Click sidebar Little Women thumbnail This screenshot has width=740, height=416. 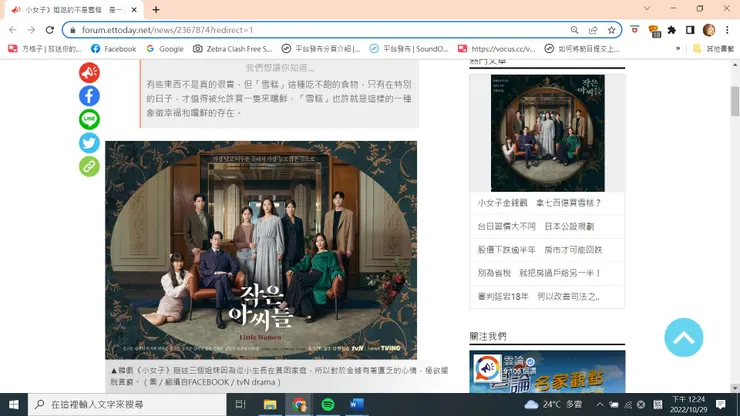click(x=547, y=133)
